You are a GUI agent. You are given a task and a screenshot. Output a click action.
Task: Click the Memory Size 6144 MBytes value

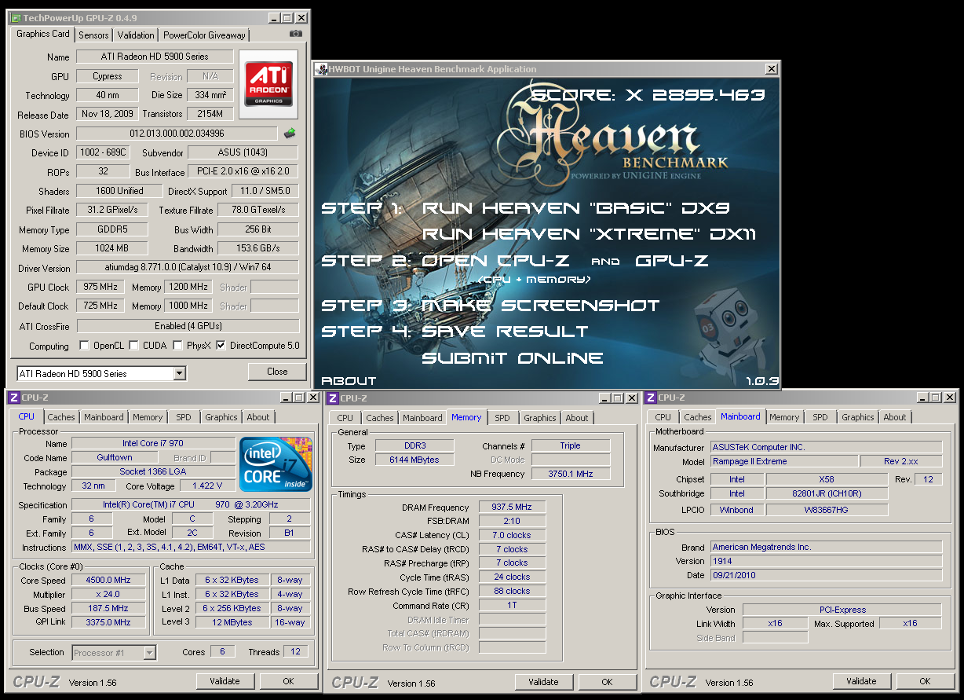414,460
